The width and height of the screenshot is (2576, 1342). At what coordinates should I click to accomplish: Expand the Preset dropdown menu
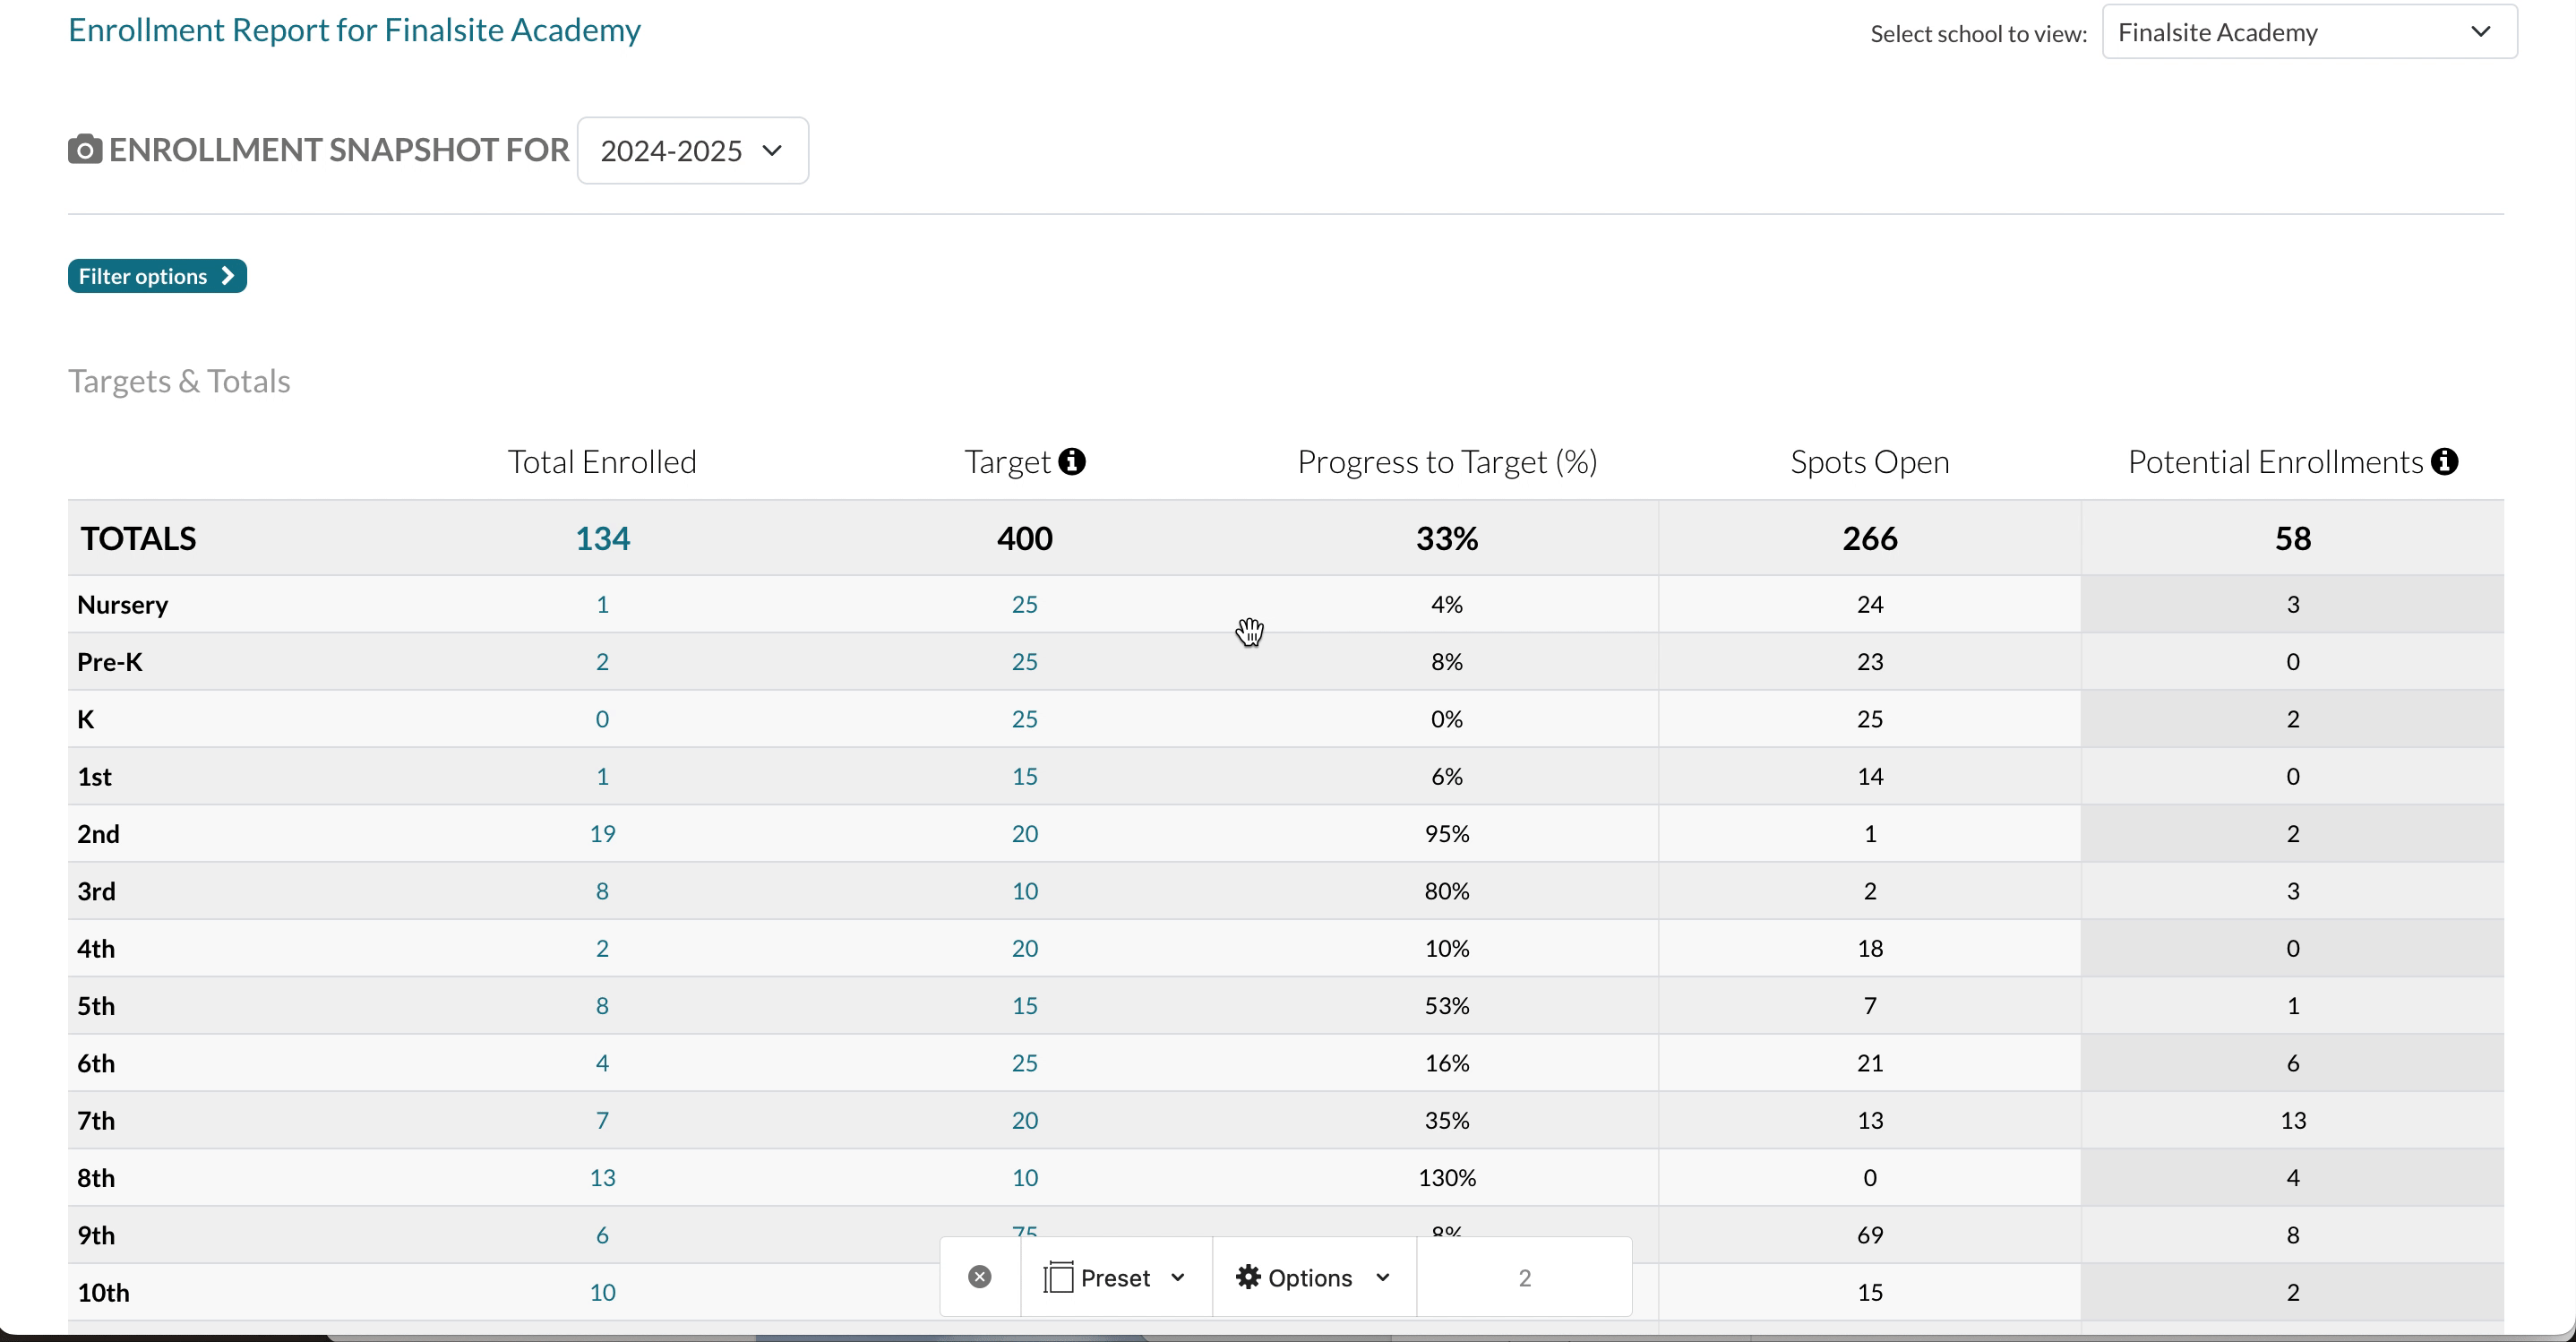(1178, 1278)
